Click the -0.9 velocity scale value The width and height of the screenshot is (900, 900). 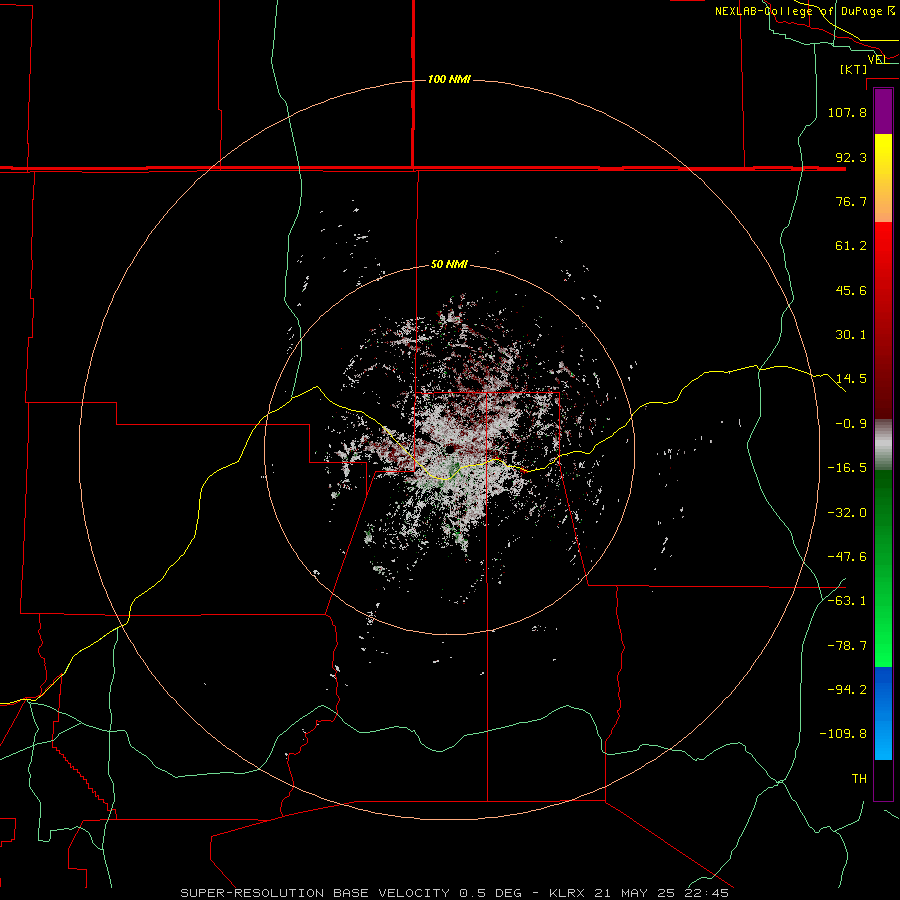[851, 424]
